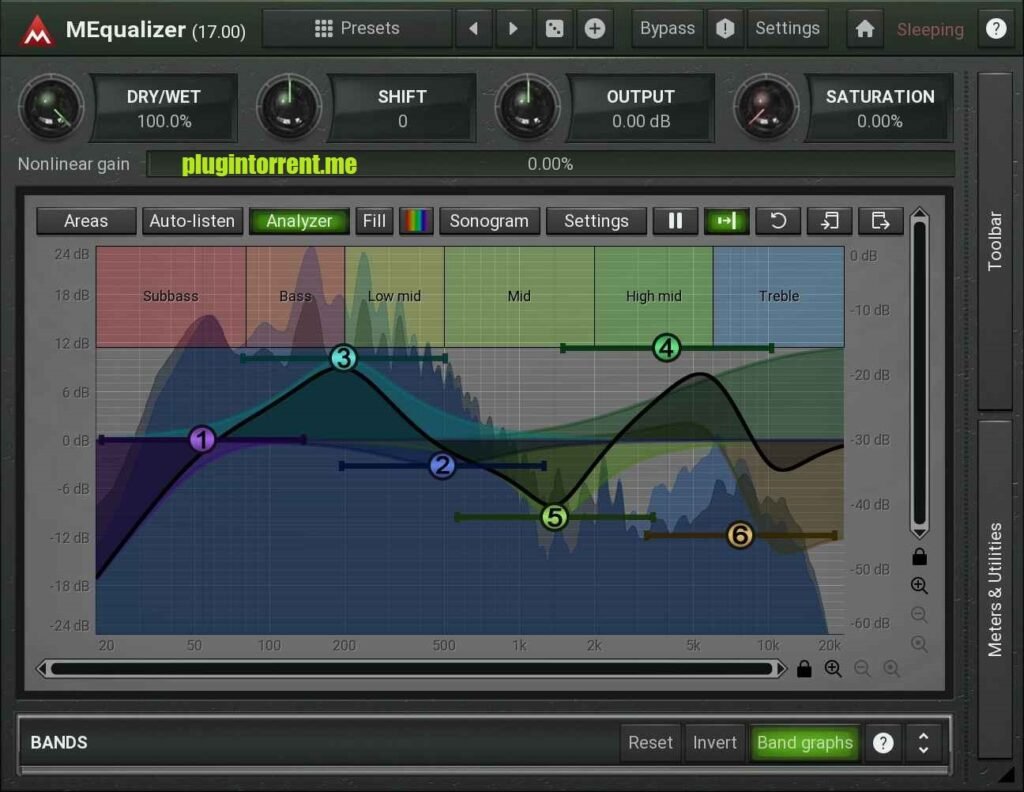Viewport: 1024px width, 792px height.
Task: Open help with top question mark
Action: coord(996,29)
